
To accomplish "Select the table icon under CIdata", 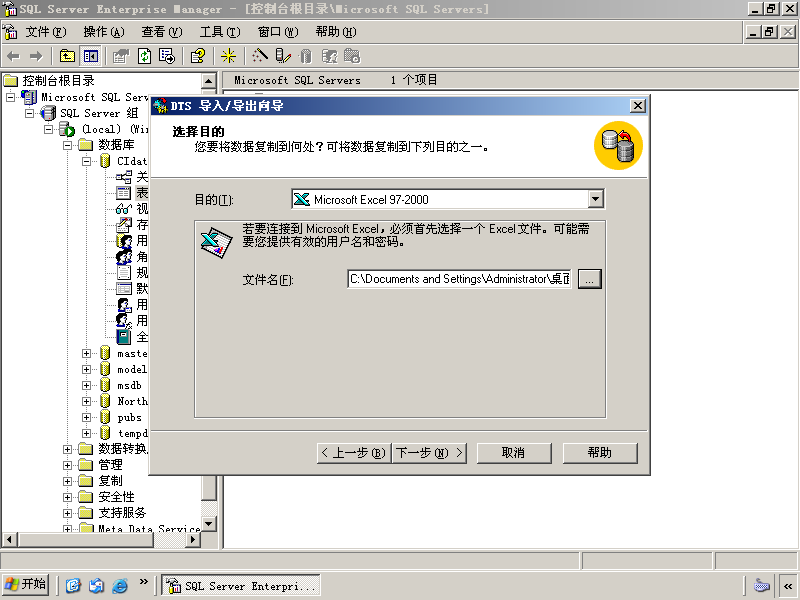I will 123,193.
